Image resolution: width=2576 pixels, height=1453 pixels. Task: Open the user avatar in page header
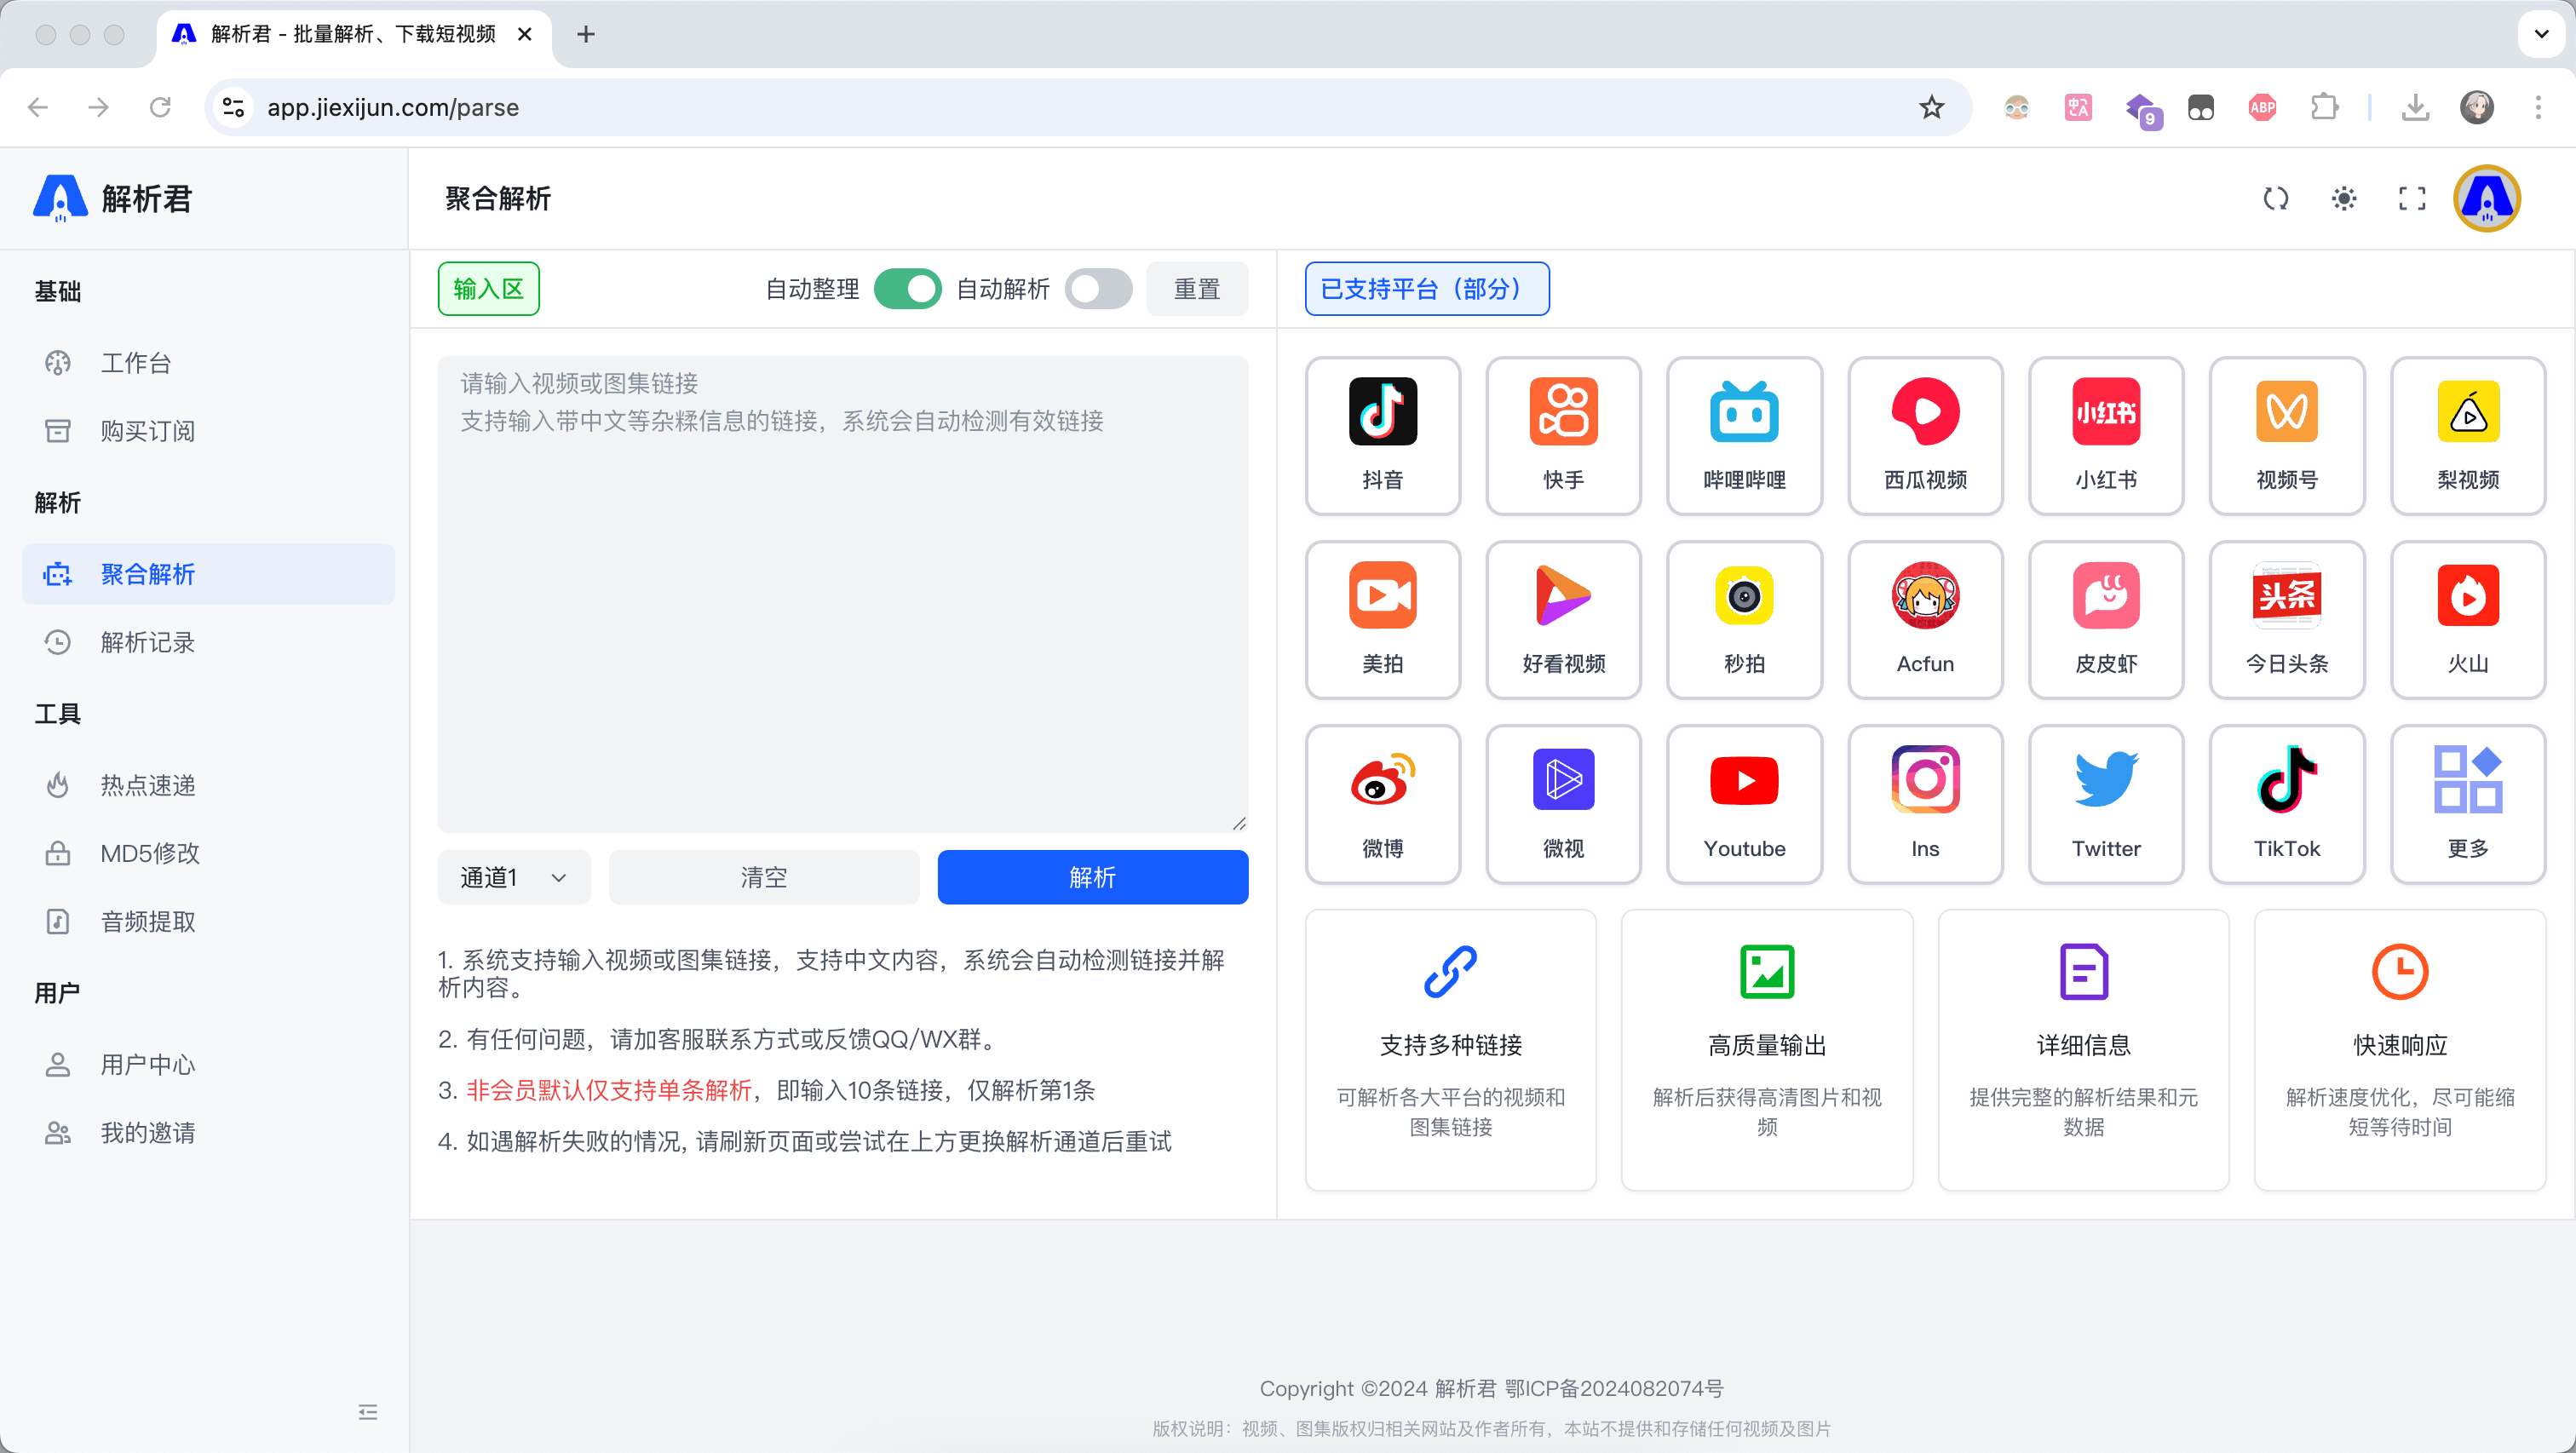pyautogui.click(x=2487, y=198)
